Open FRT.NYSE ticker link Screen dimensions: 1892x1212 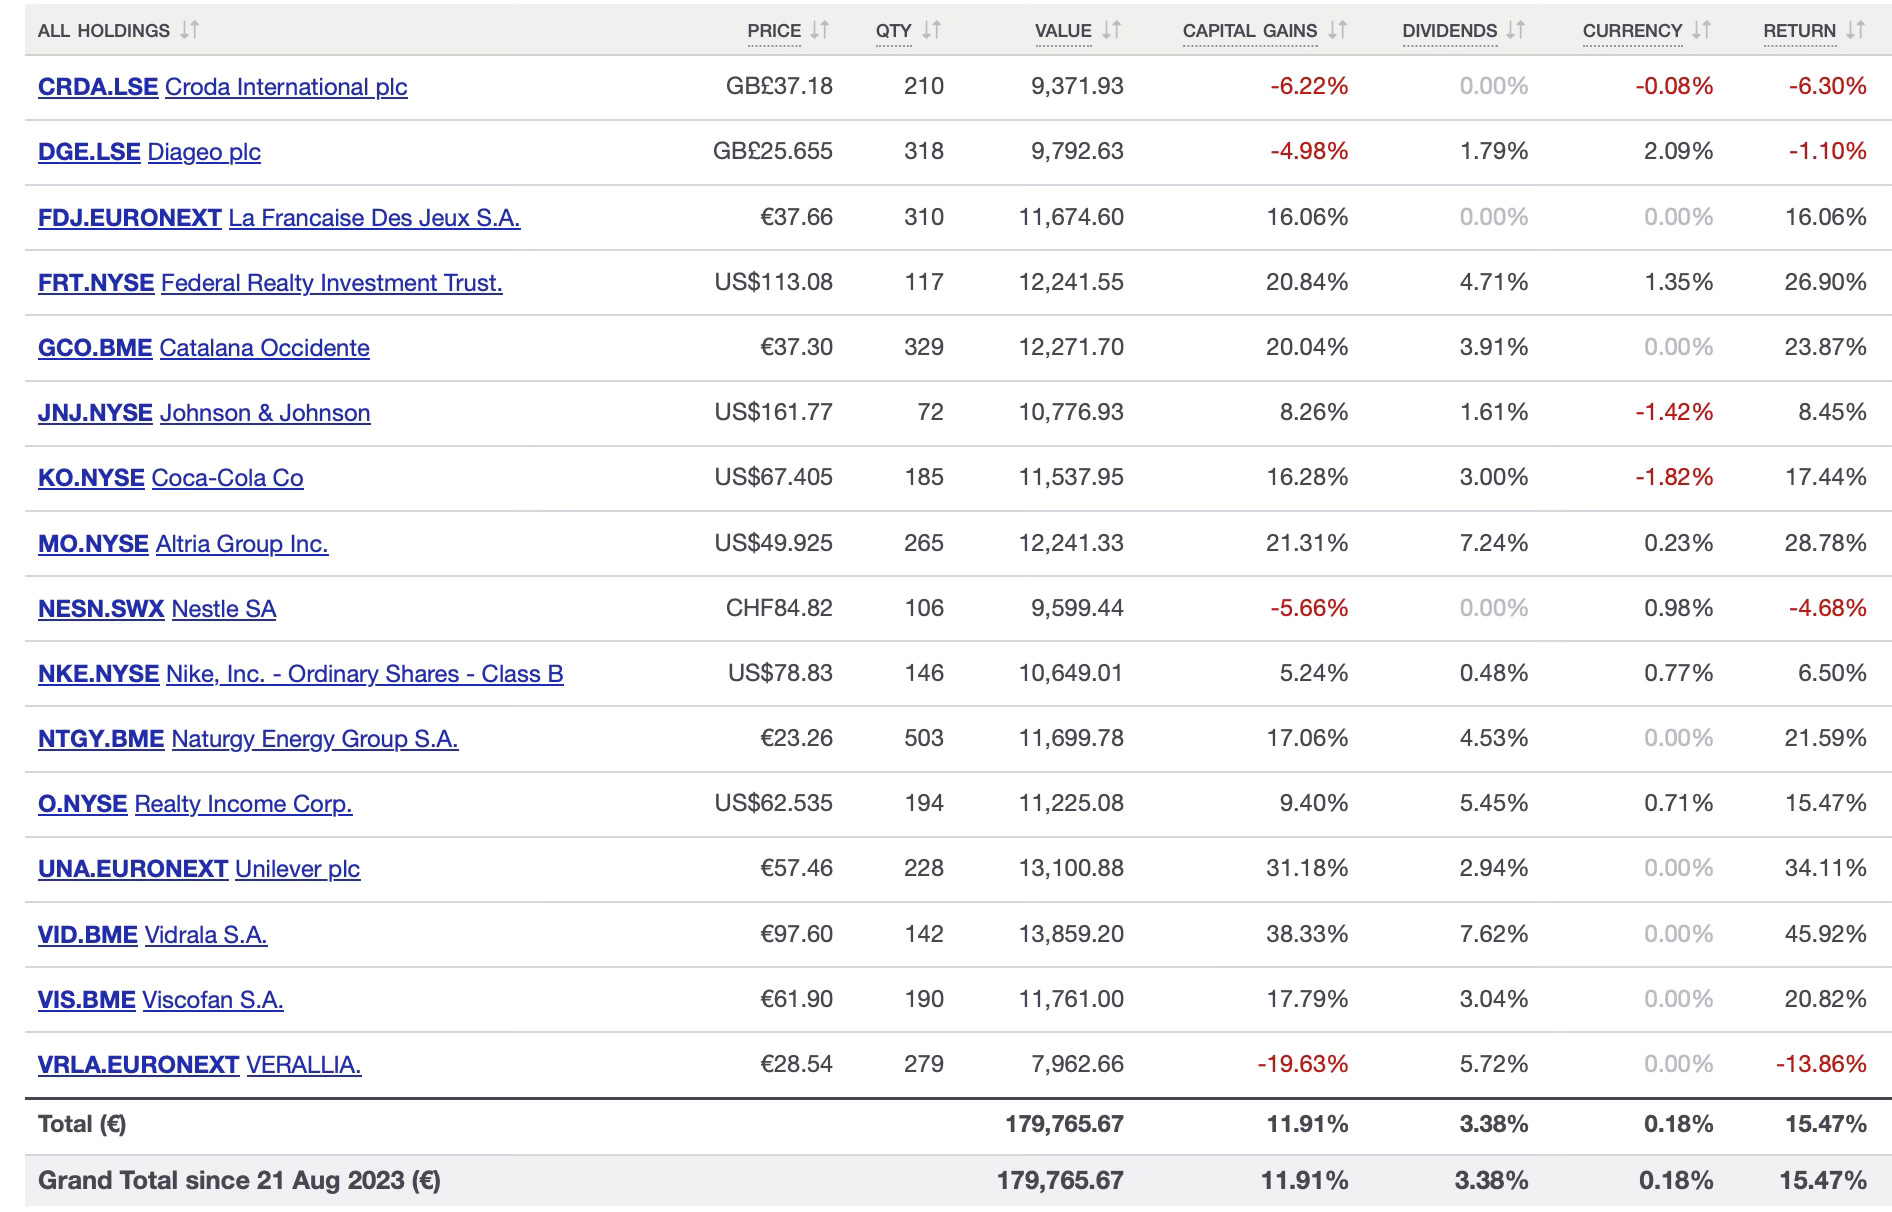[96, 283]
